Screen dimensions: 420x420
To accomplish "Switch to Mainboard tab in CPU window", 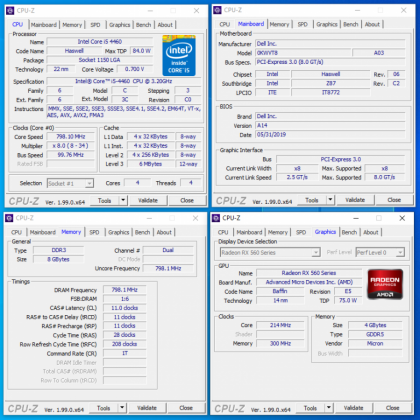I will 44,25.
